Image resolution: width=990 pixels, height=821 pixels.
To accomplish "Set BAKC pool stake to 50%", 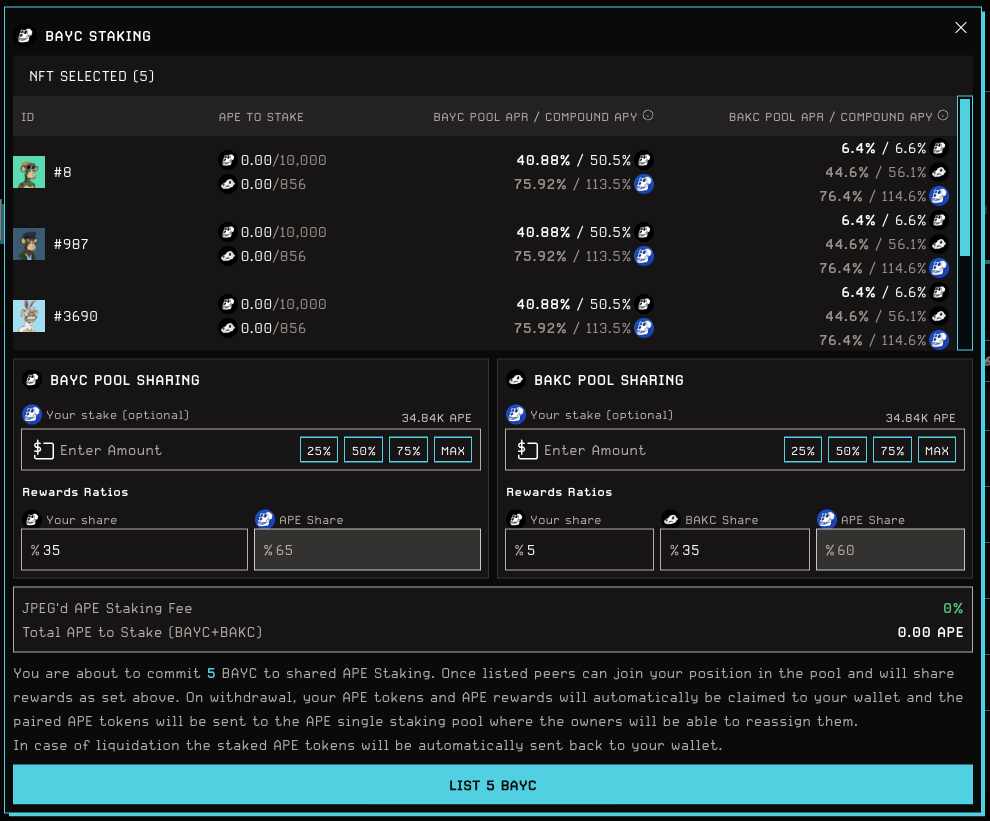I will (847, 450).
